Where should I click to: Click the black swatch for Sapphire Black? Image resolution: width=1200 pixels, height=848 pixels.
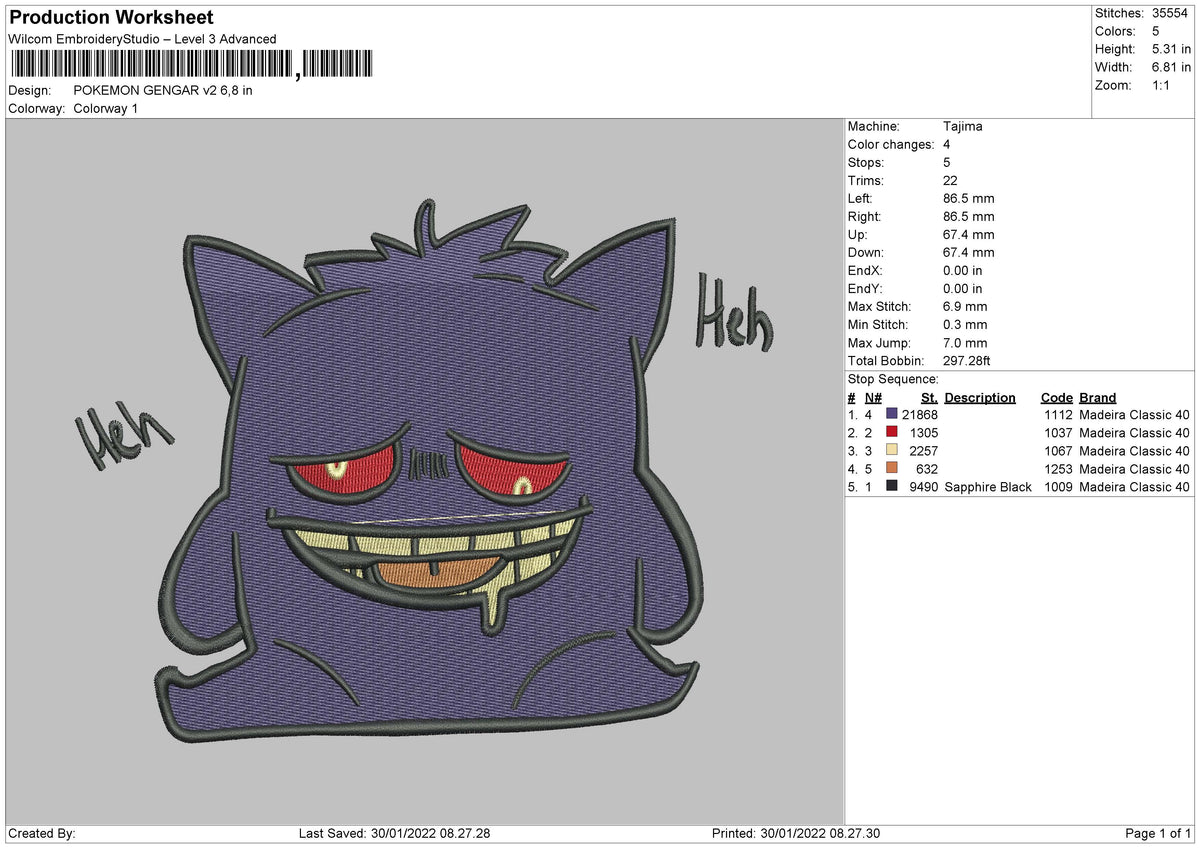892,487
